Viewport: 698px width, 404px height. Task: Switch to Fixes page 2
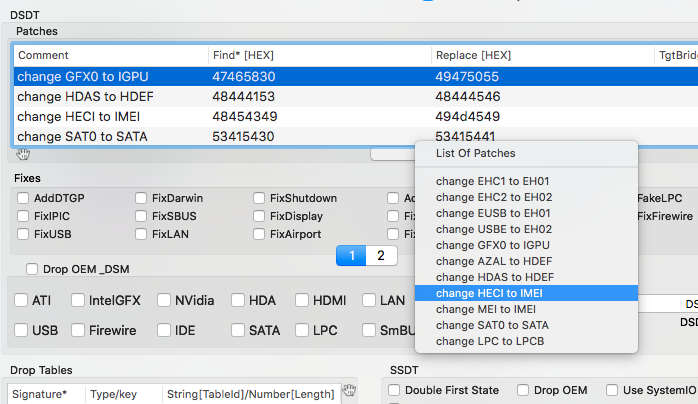pyautogui.click(x=381, y=255)
